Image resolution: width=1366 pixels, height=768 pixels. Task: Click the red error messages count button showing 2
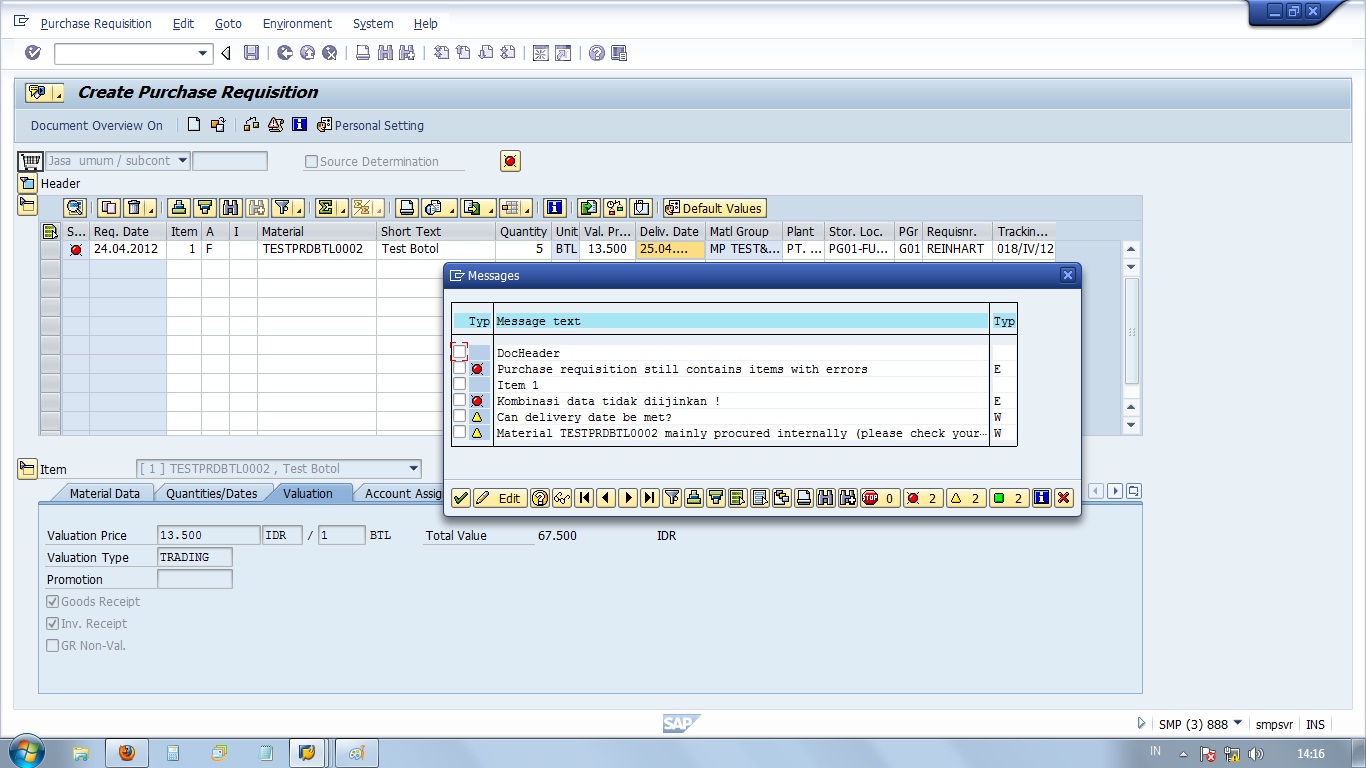[x=922, y=498]
